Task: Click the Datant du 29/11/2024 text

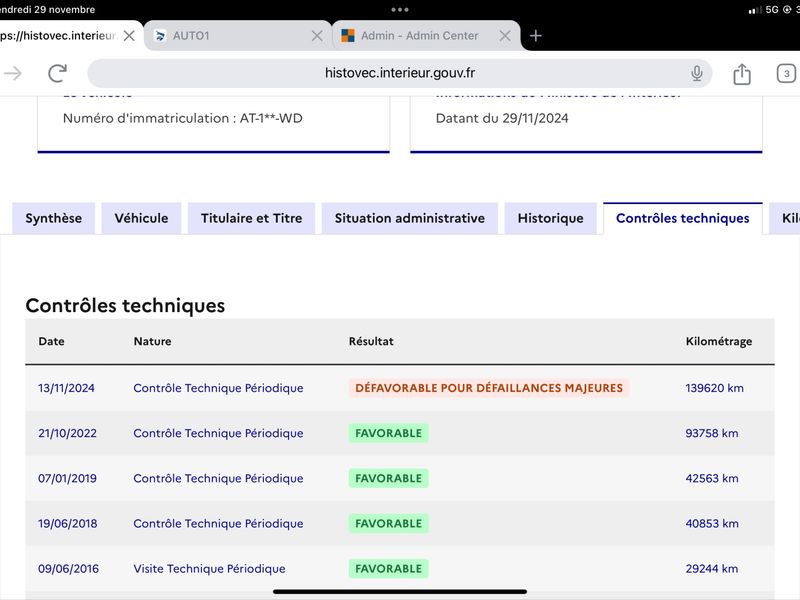Action: pos(502,118)
